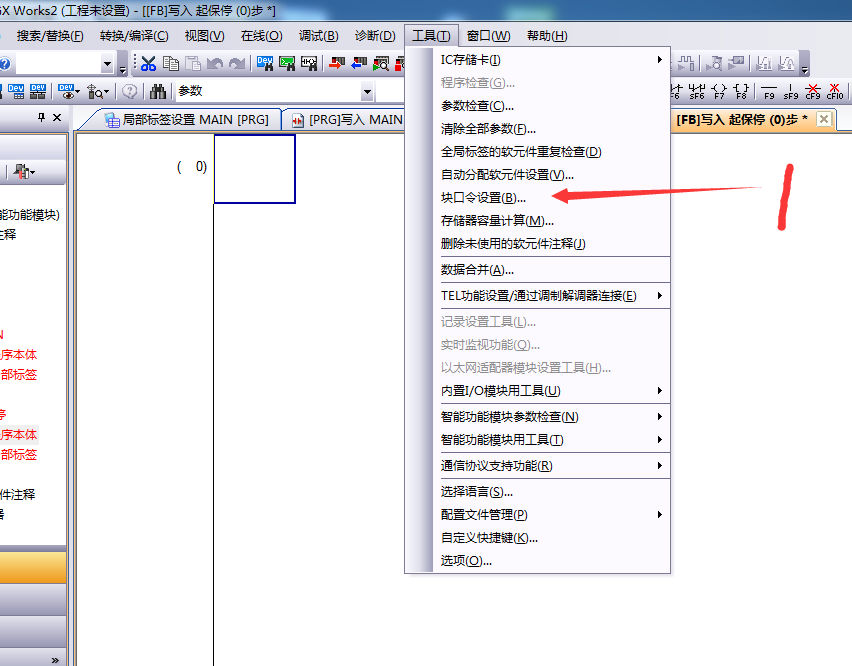852x666 pixels.
Task: Click the binoculars find device icon
Action: pos(158,92)
